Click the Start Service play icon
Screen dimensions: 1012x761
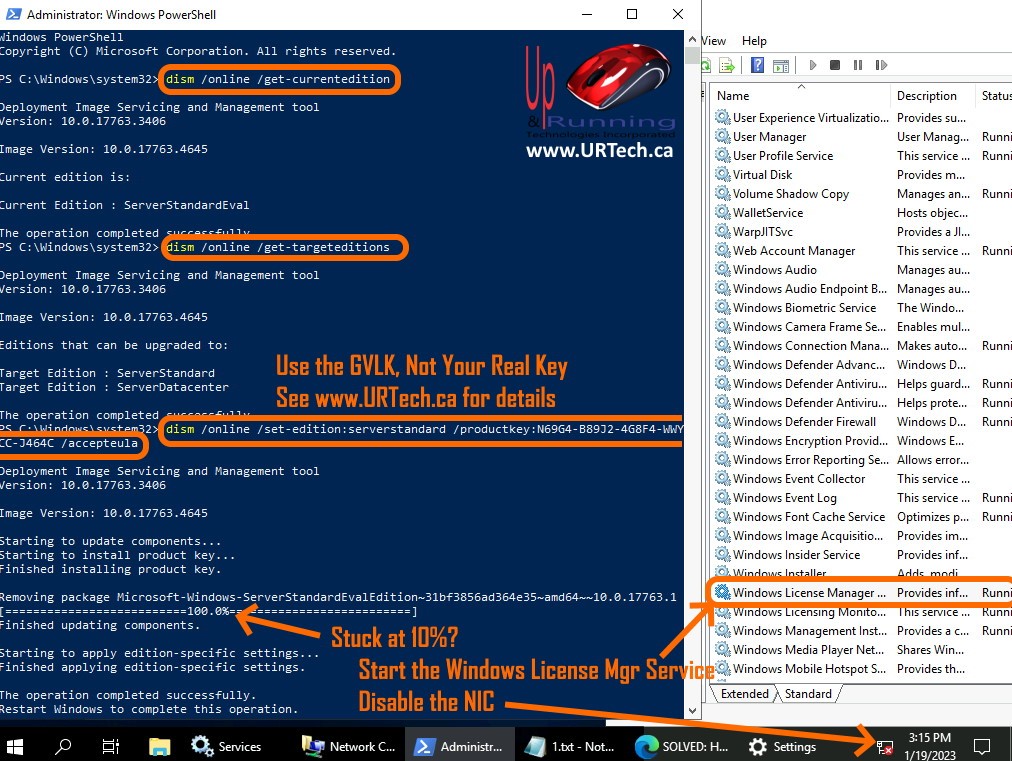[x=813, y=65]
